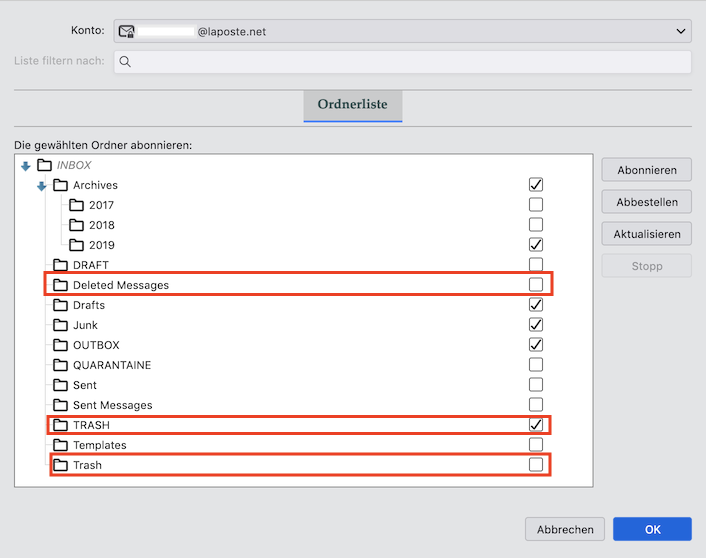
Task: Click the folder icon next to Archives
Action: pos(60,185)
